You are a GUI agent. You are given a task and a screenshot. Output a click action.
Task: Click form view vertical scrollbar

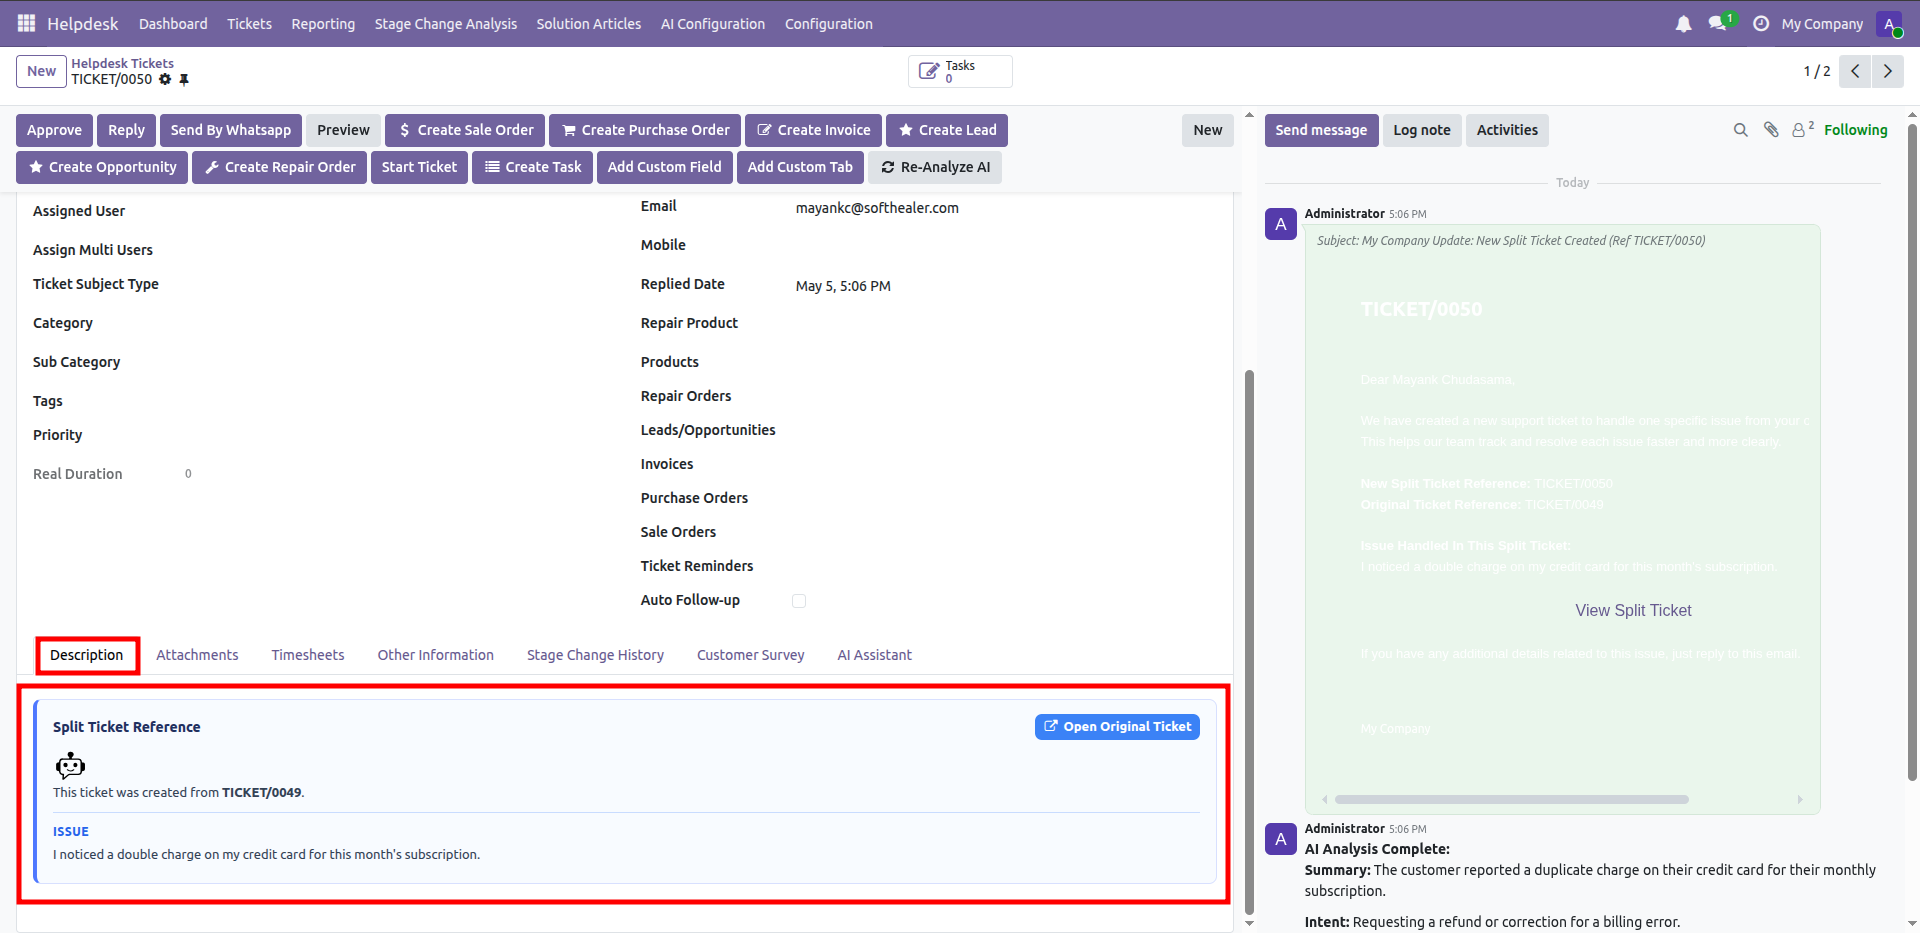pyautogui.click(x=1249, y=641)
